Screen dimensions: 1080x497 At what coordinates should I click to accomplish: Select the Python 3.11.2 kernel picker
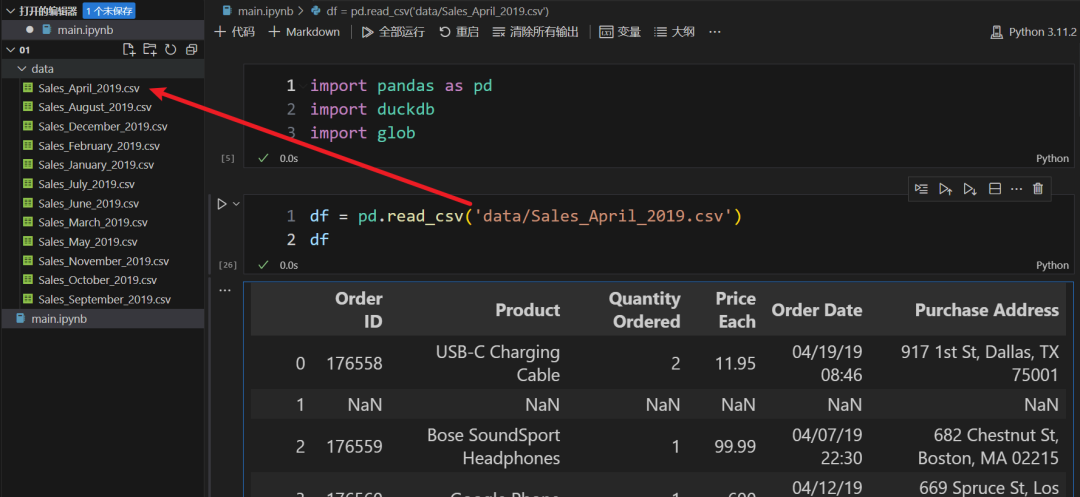tap(1032, 32)
